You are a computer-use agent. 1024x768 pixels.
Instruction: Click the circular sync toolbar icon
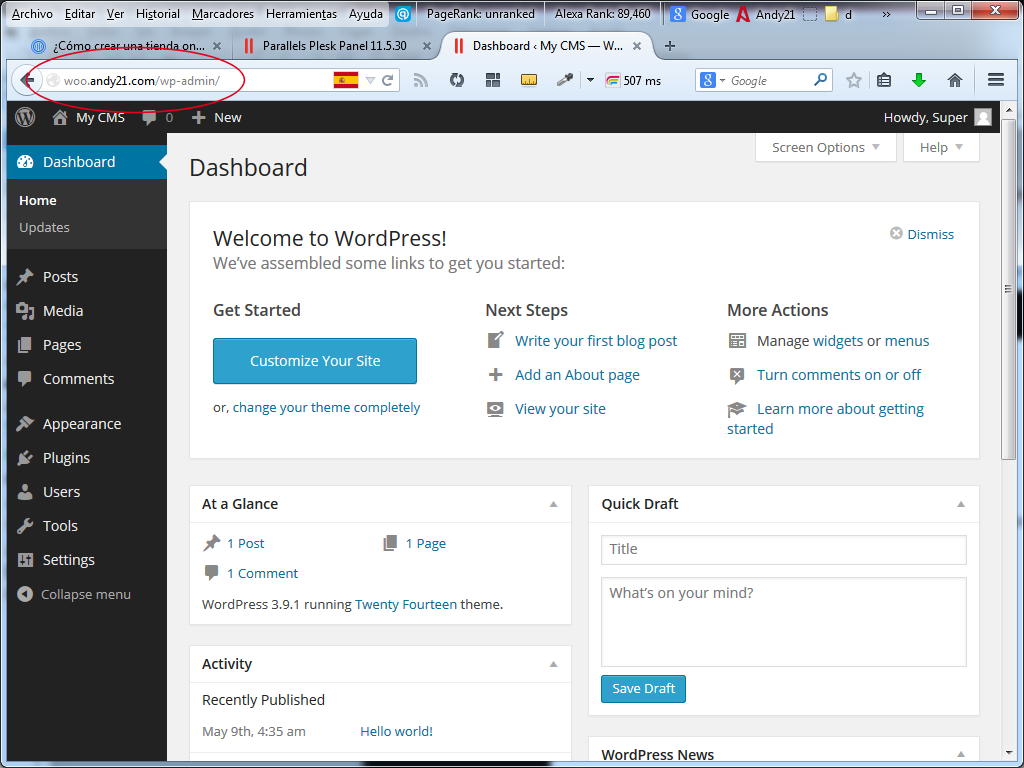457,80
